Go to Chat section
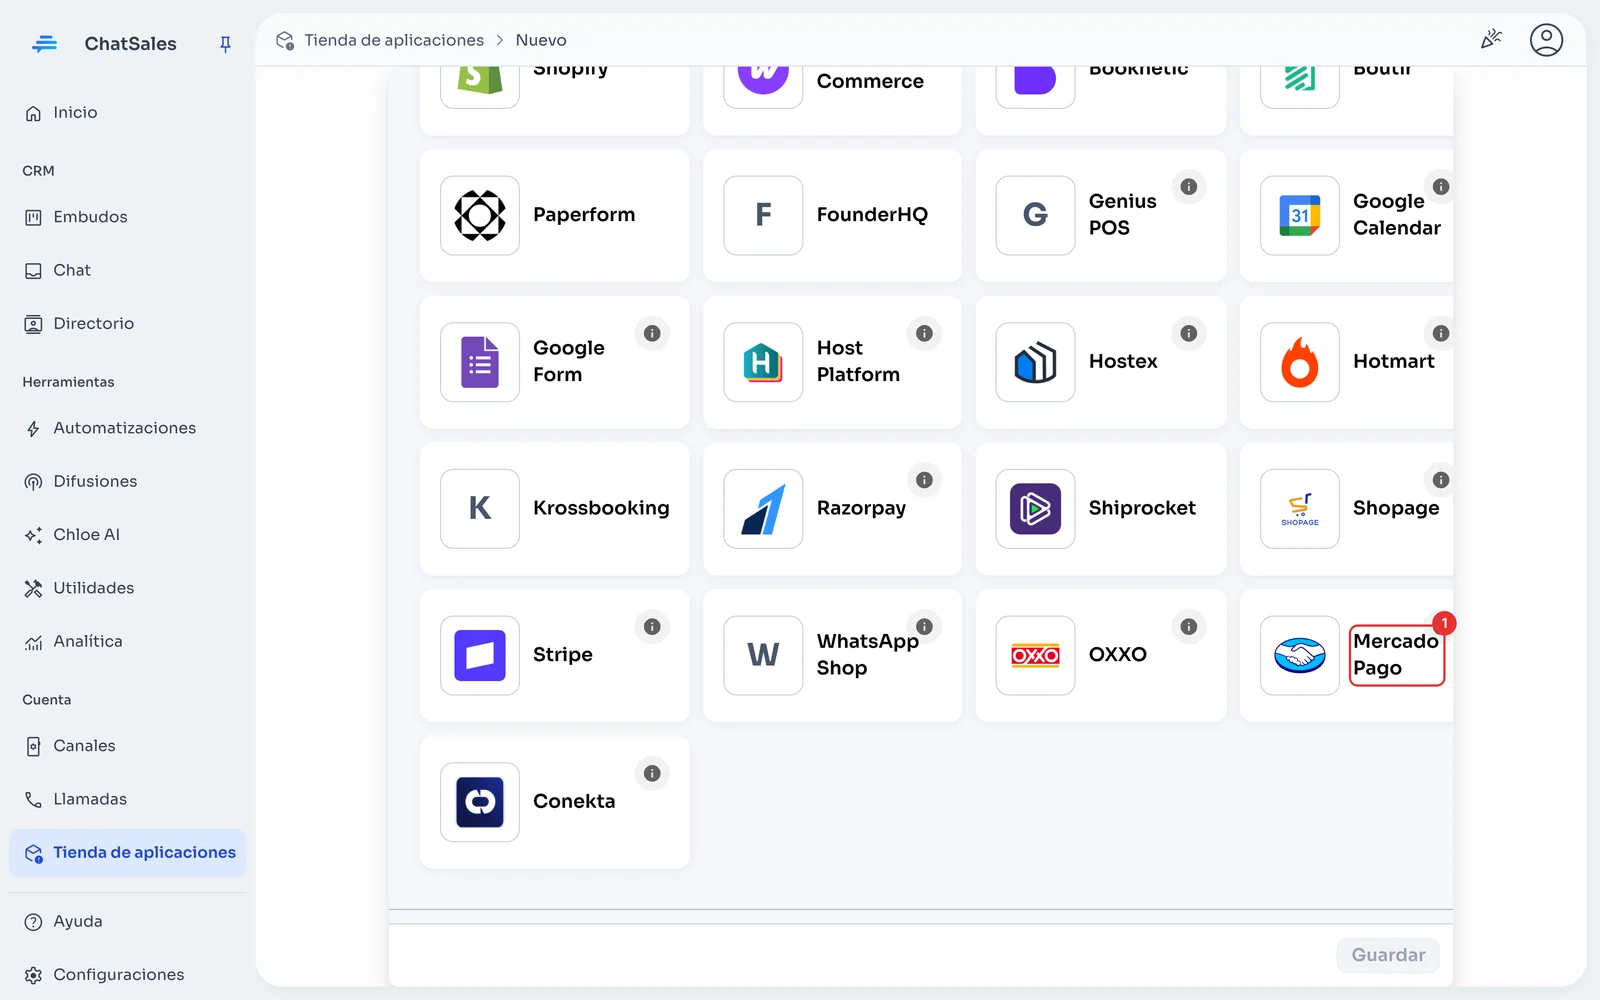 pos(127,270)
